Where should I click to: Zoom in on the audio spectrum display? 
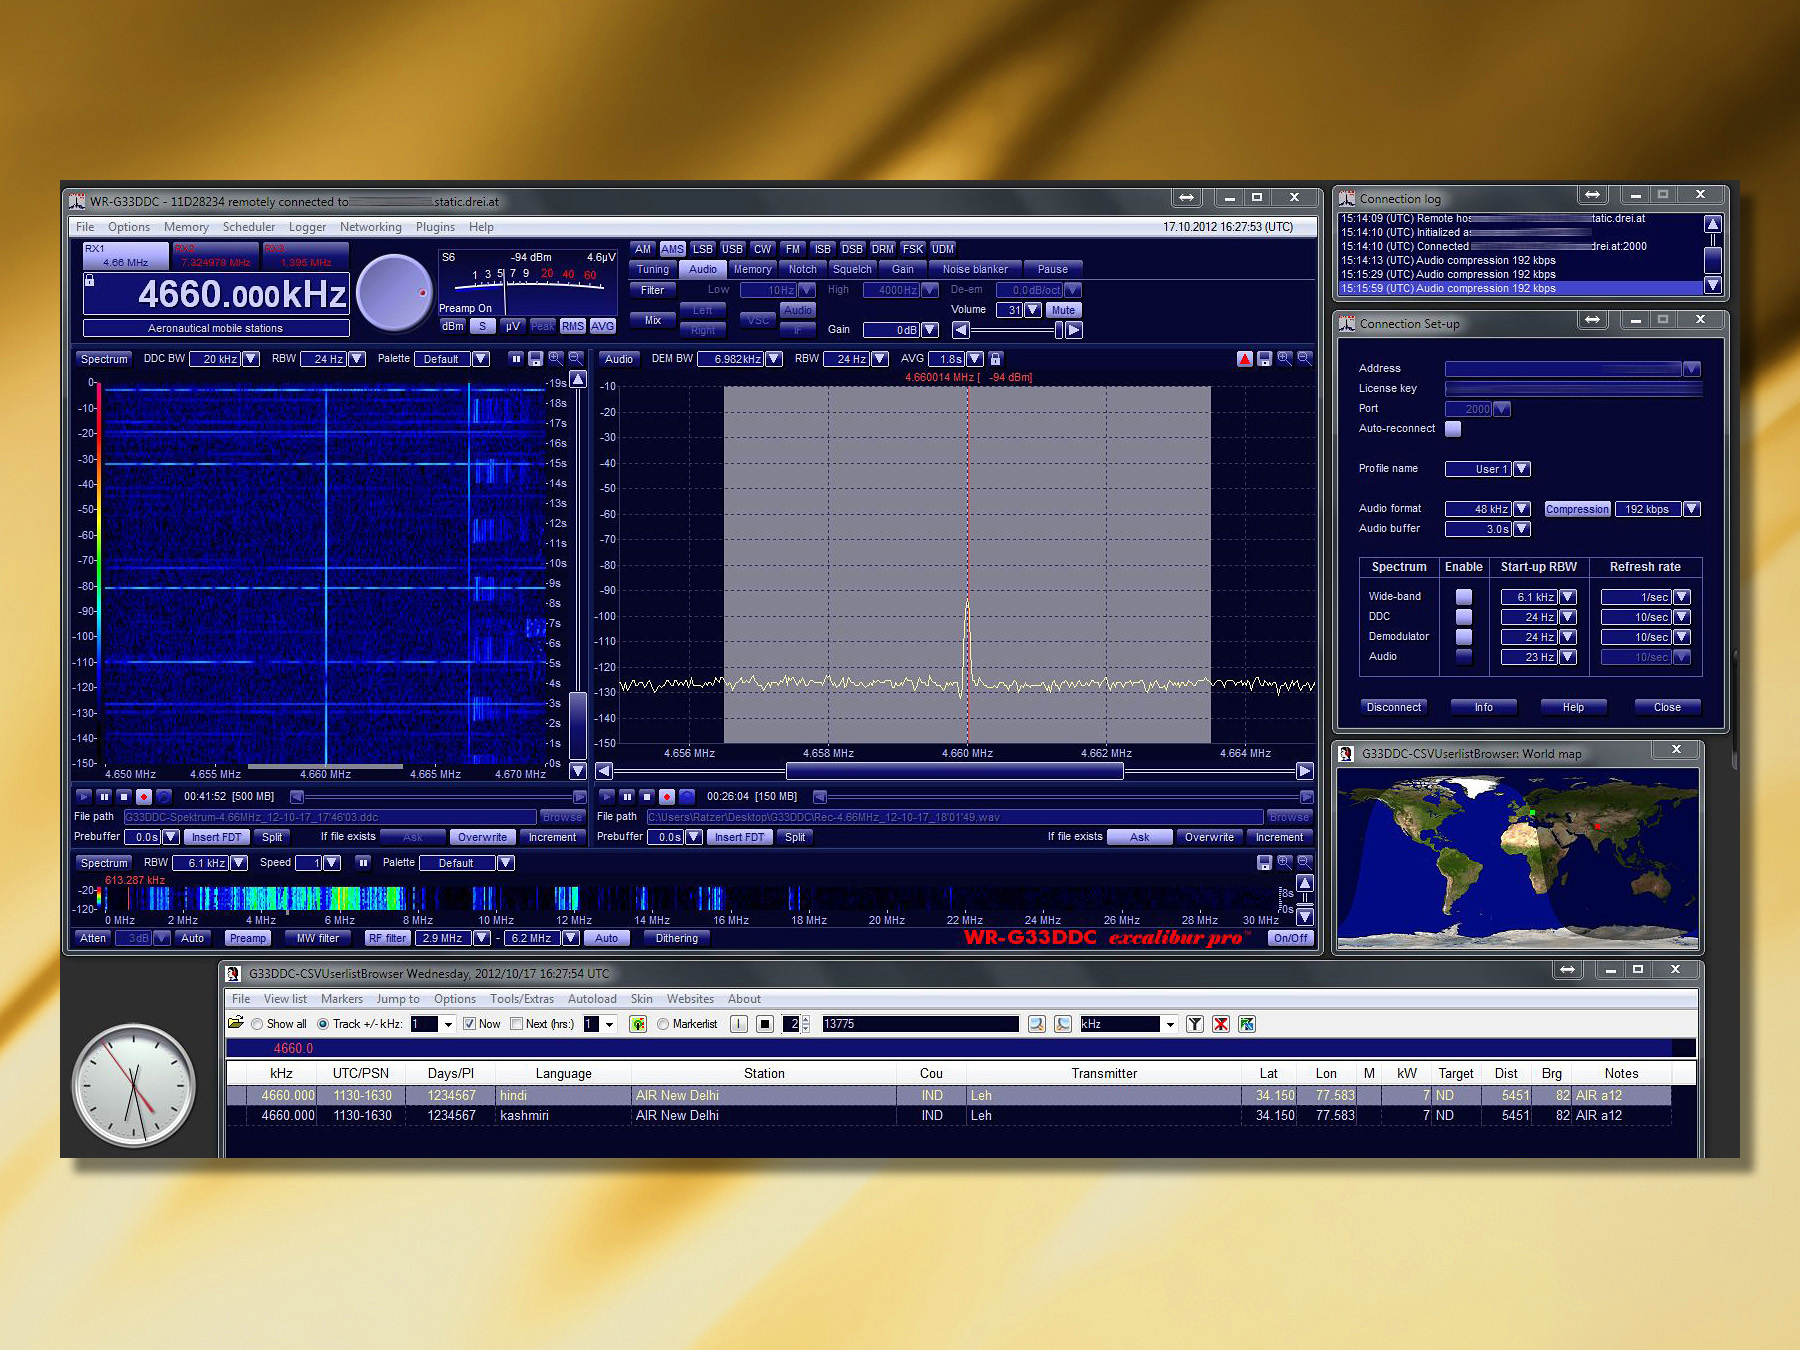click(1284, 359)
